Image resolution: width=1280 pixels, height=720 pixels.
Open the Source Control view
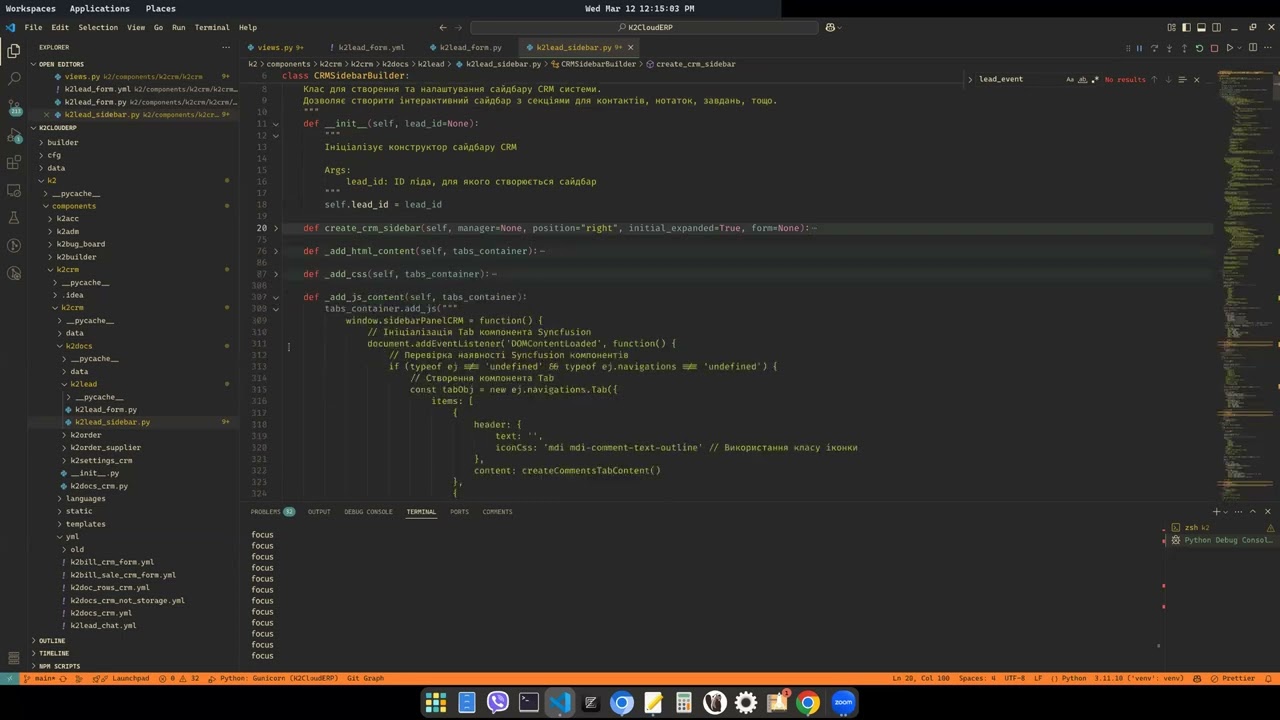coord(14,106)
